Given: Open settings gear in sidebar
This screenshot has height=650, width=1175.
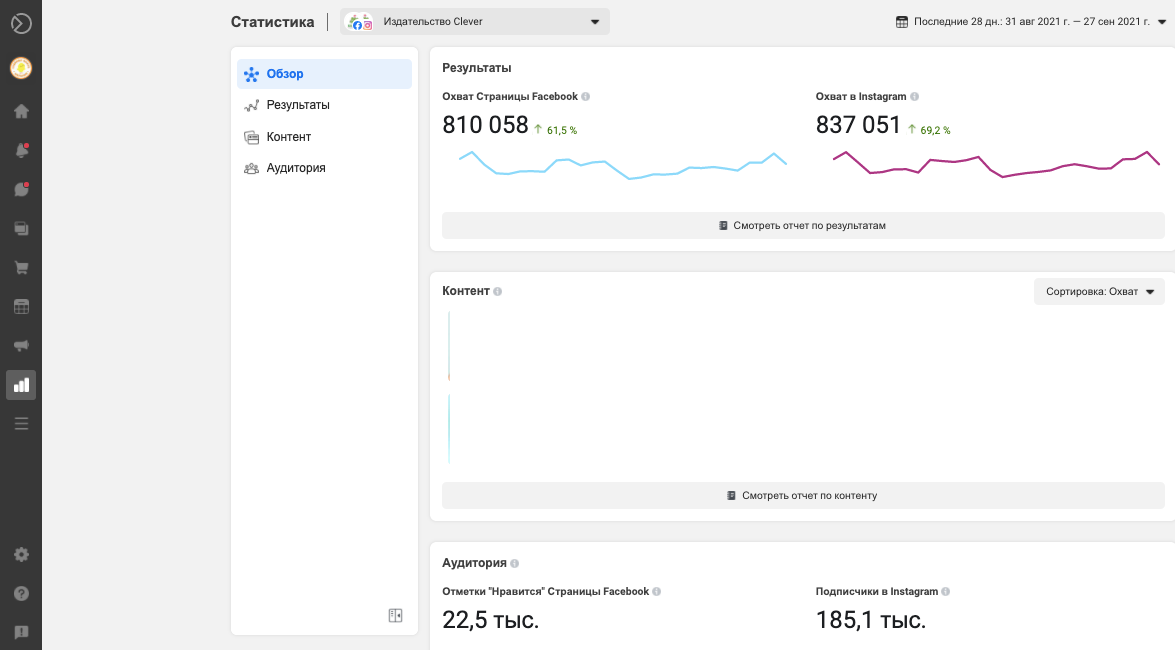Looking at the screenshot, I should point(21,555).
